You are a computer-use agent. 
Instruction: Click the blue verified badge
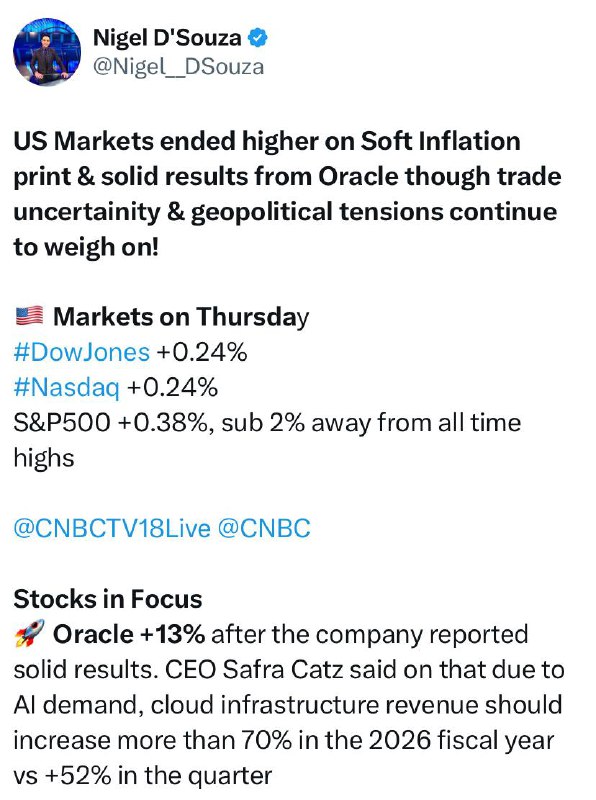[x=257, y=38]
